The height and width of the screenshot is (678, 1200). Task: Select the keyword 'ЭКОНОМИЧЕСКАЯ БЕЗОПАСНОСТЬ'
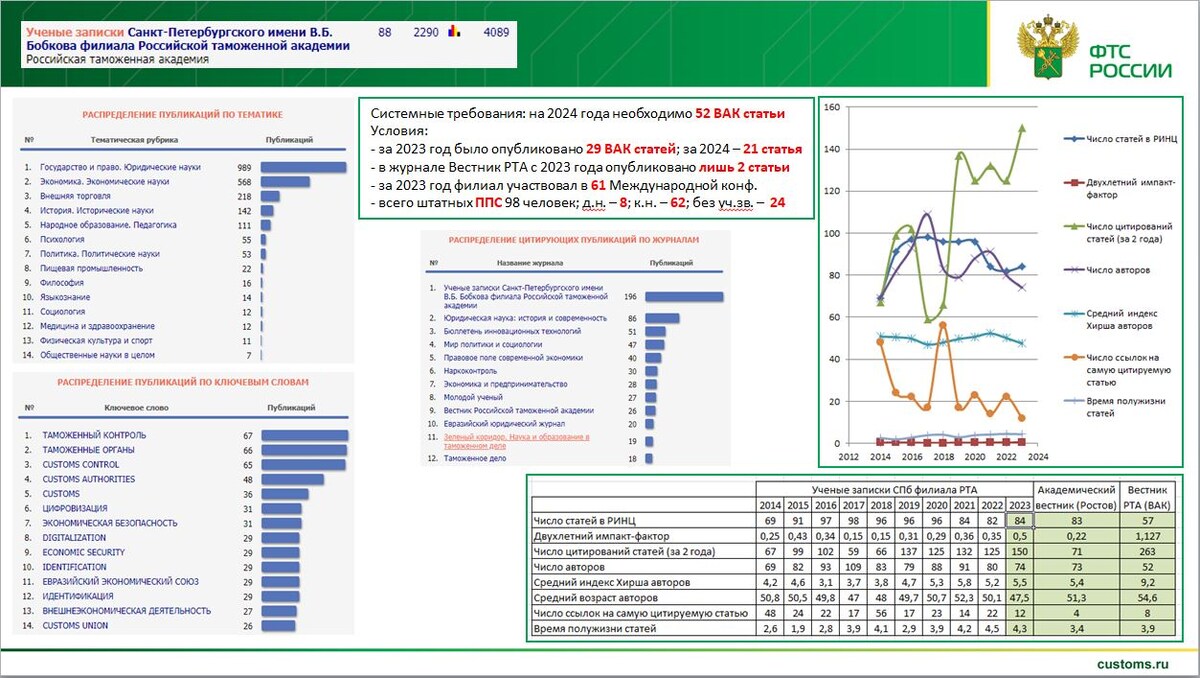pos(110,523)
